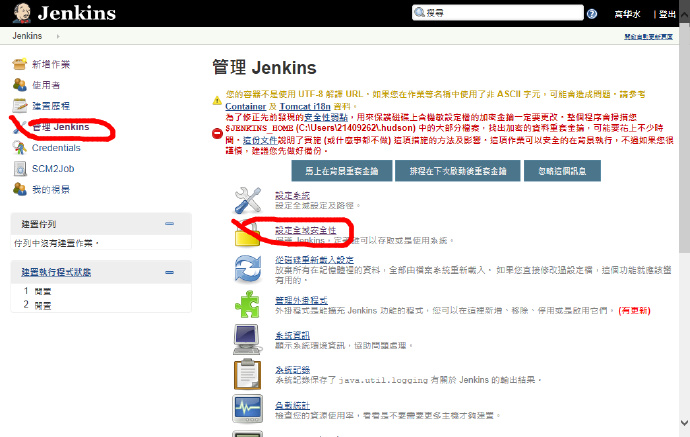Open SCM2Job in the sidebar

click(53, 169)
